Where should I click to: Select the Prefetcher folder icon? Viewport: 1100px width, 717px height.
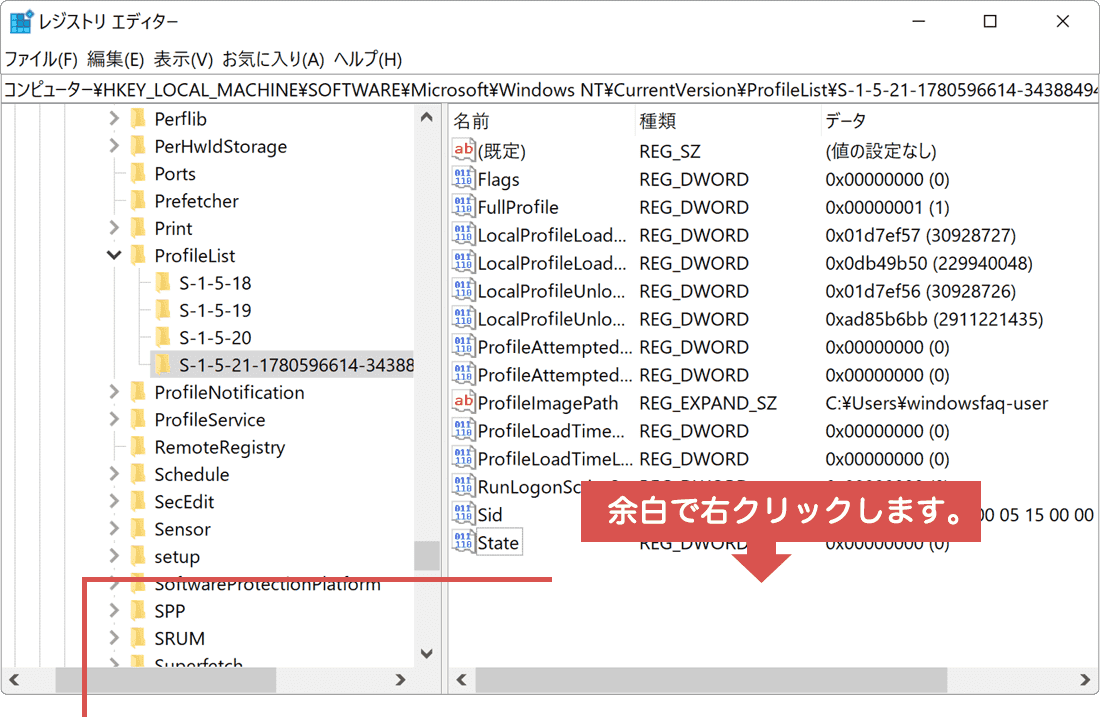(139, 201)
